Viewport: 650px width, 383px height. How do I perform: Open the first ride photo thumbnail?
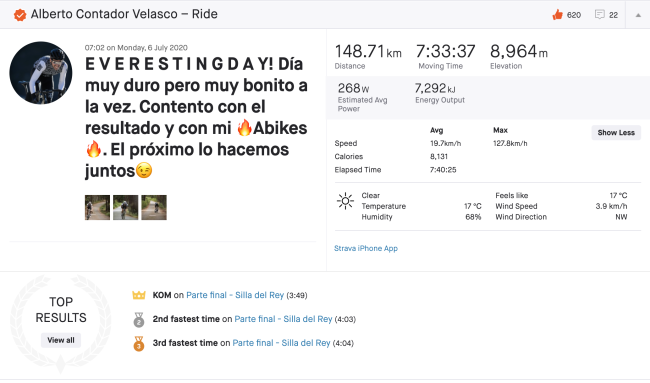(97, 207)
